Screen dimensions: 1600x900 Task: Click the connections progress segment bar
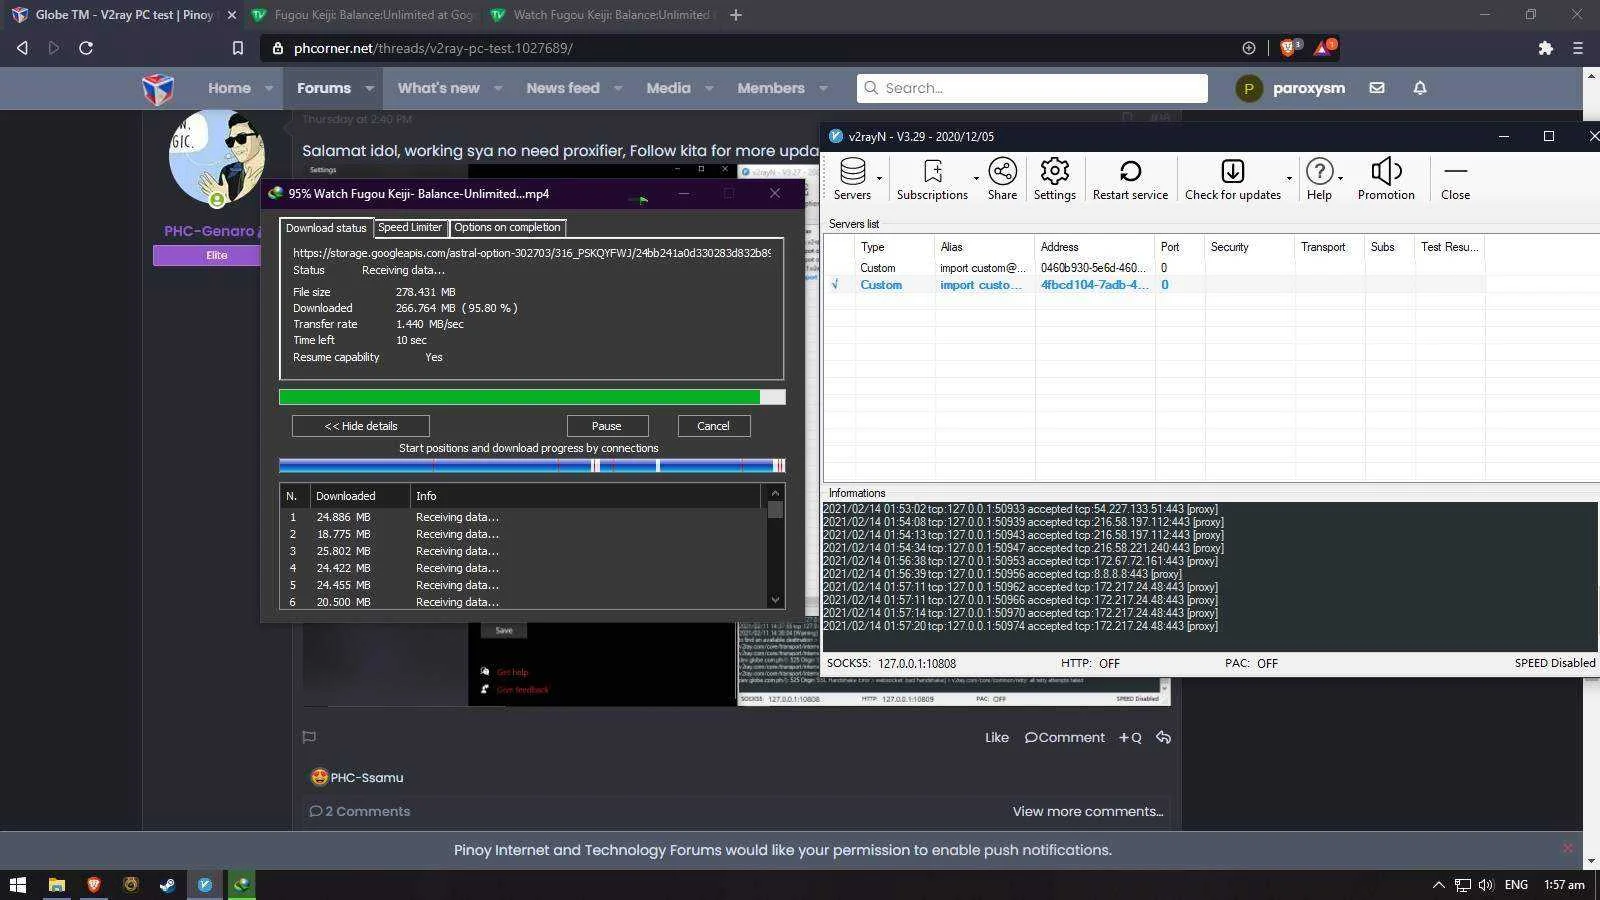532,465
